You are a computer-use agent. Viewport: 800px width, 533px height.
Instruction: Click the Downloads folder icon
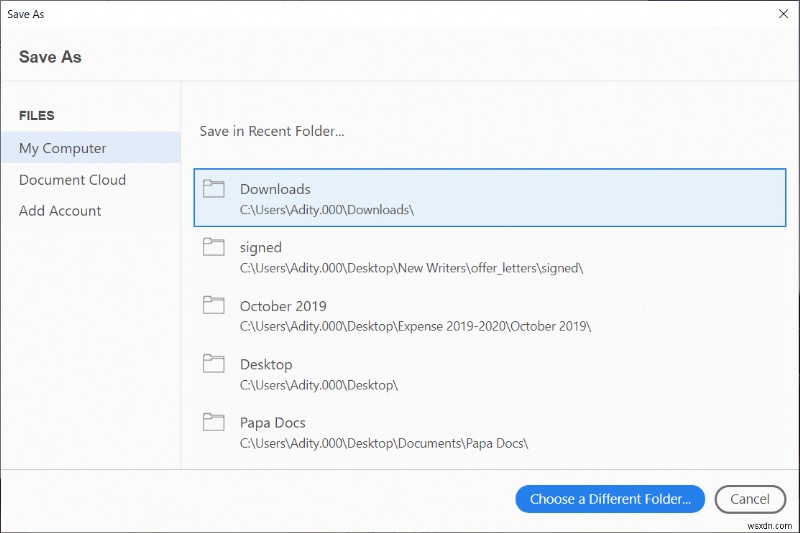[213, 189]
